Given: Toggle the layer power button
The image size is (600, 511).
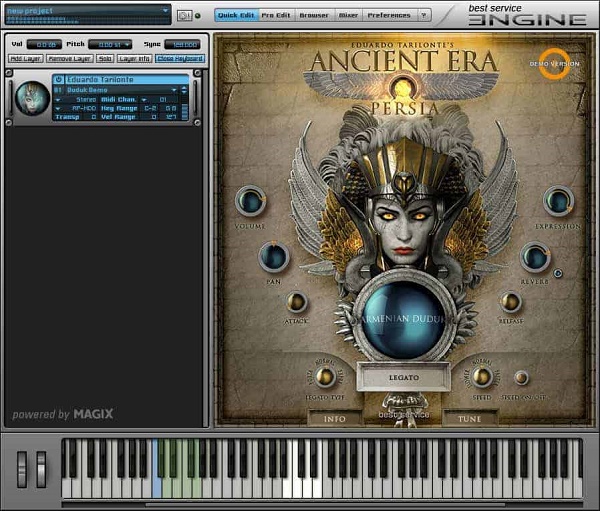Looking at the screenshot, I should (58, 80).
